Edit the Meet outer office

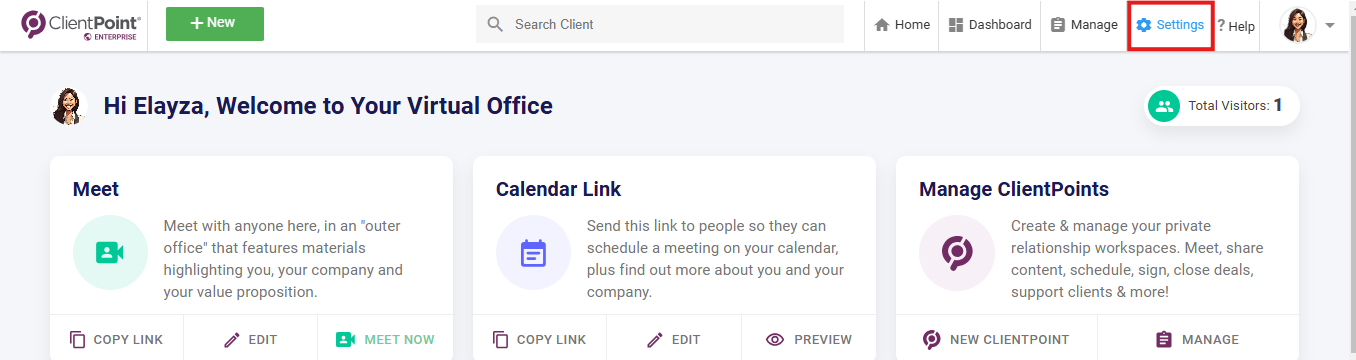[250, 339]
